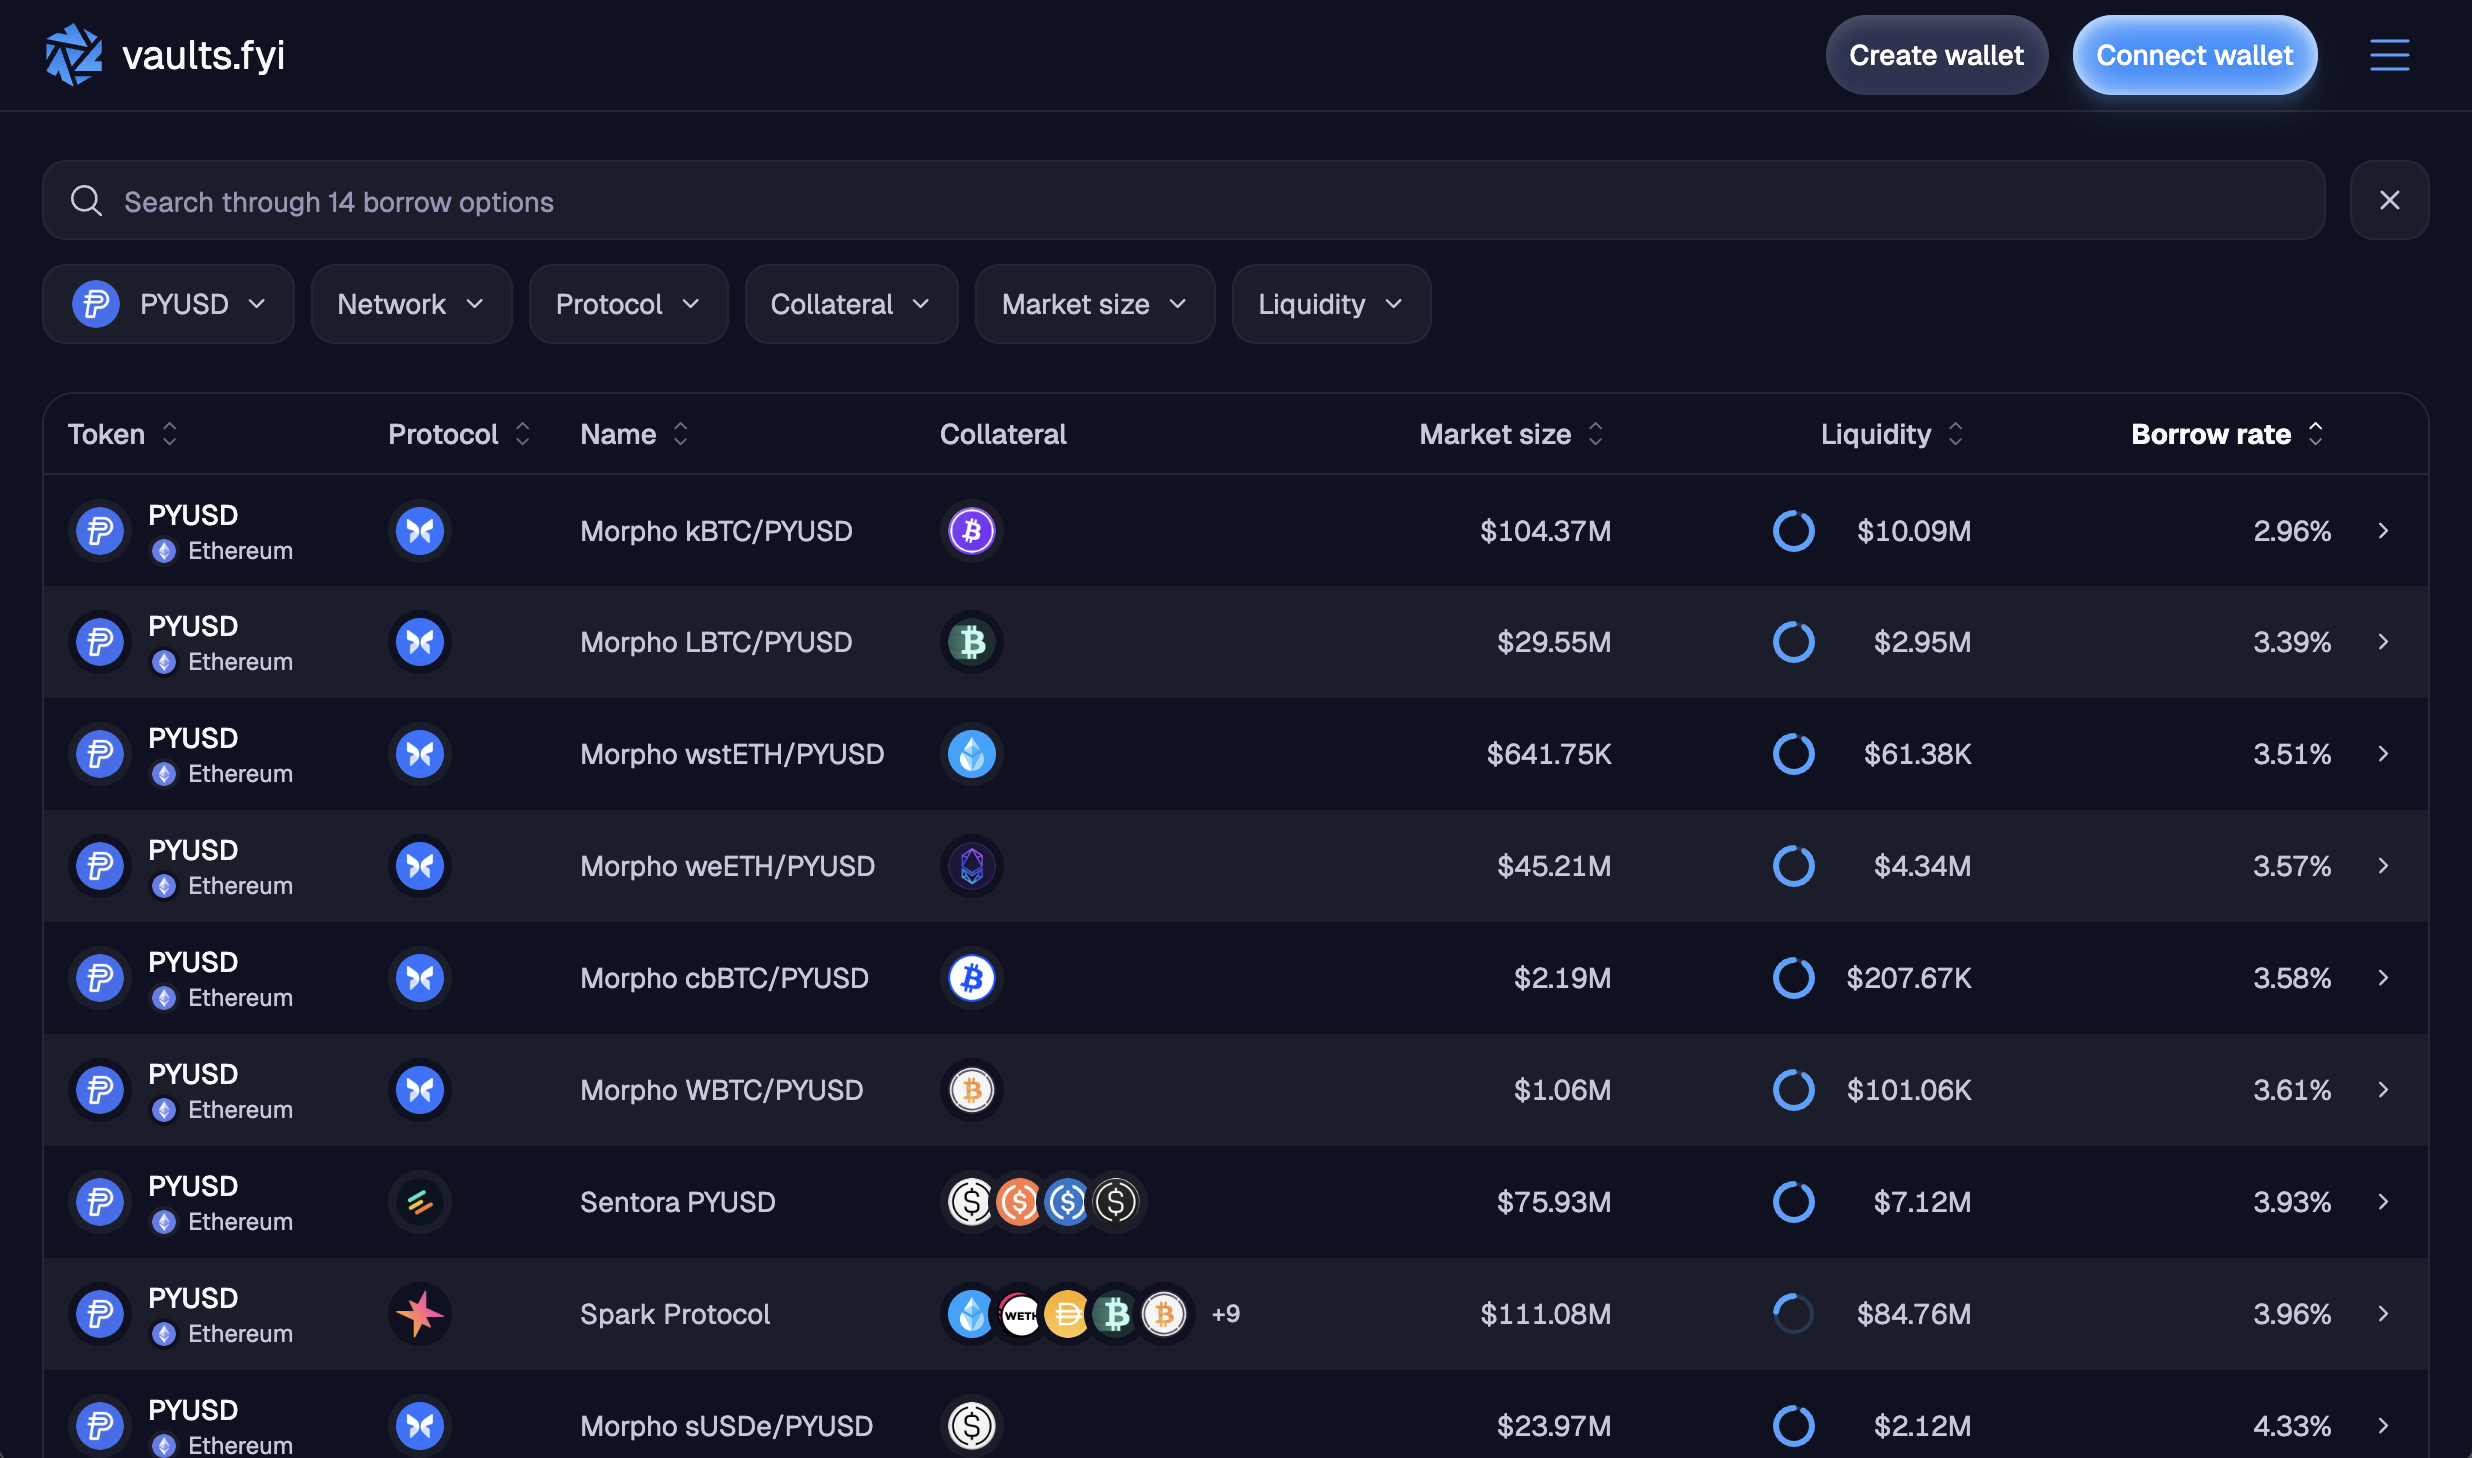Click liquidity ring indicator in Spark Protocol row
Image resolution: width=2472 pixels, height=1458 pixels.
[1793, 1314]
